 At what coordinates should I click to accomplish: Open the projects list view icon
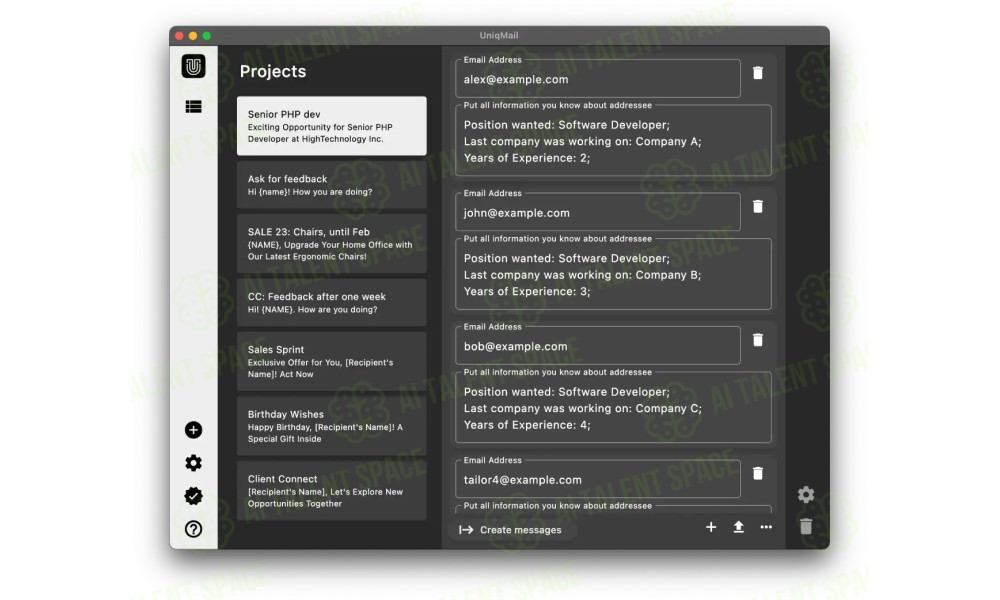coord(193,106)
